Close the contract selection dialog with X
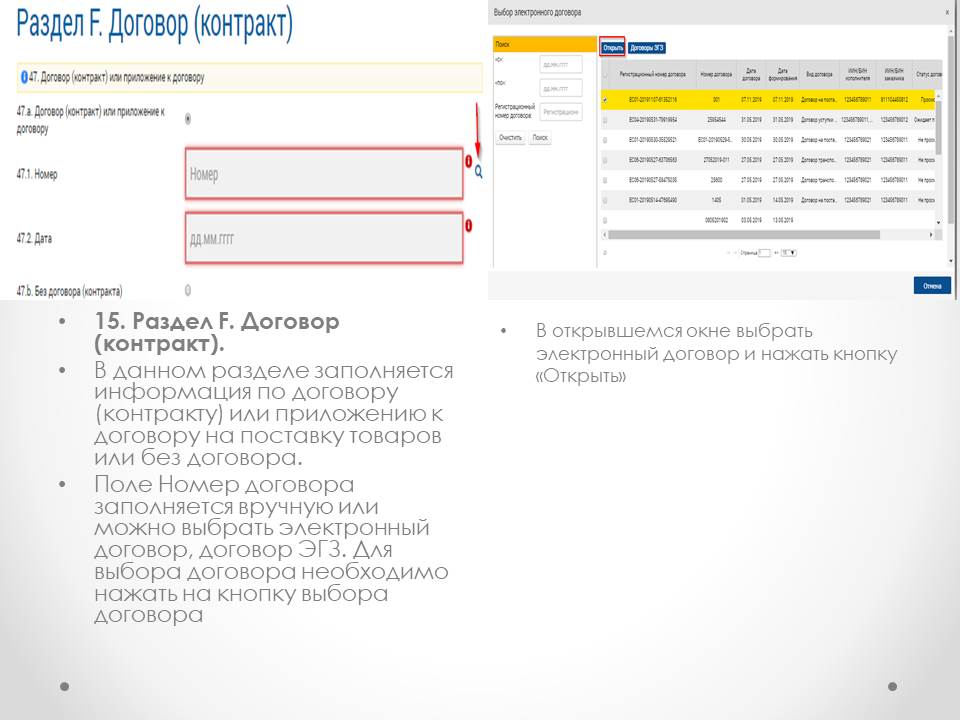 click(x=947, y=12)
